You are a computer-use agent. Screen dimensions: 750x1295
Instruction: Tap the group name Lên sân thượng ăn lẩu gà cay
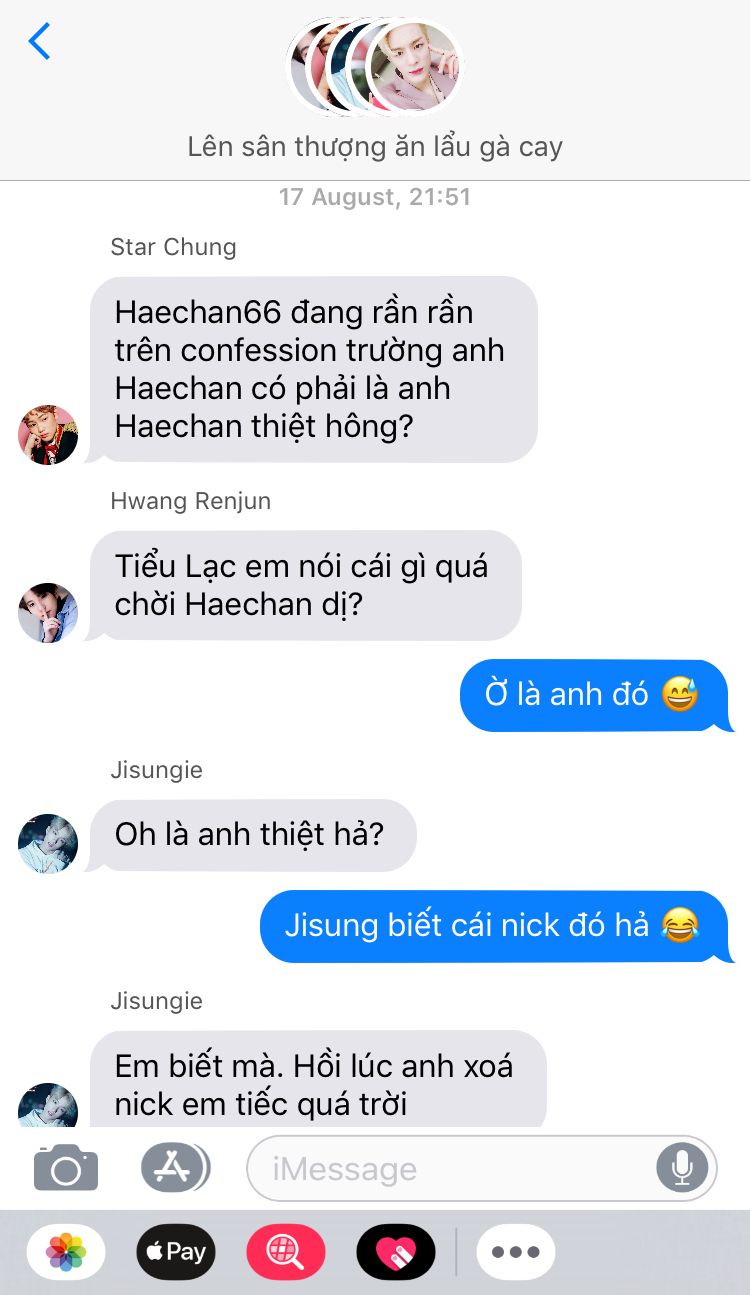click(375, 147)
